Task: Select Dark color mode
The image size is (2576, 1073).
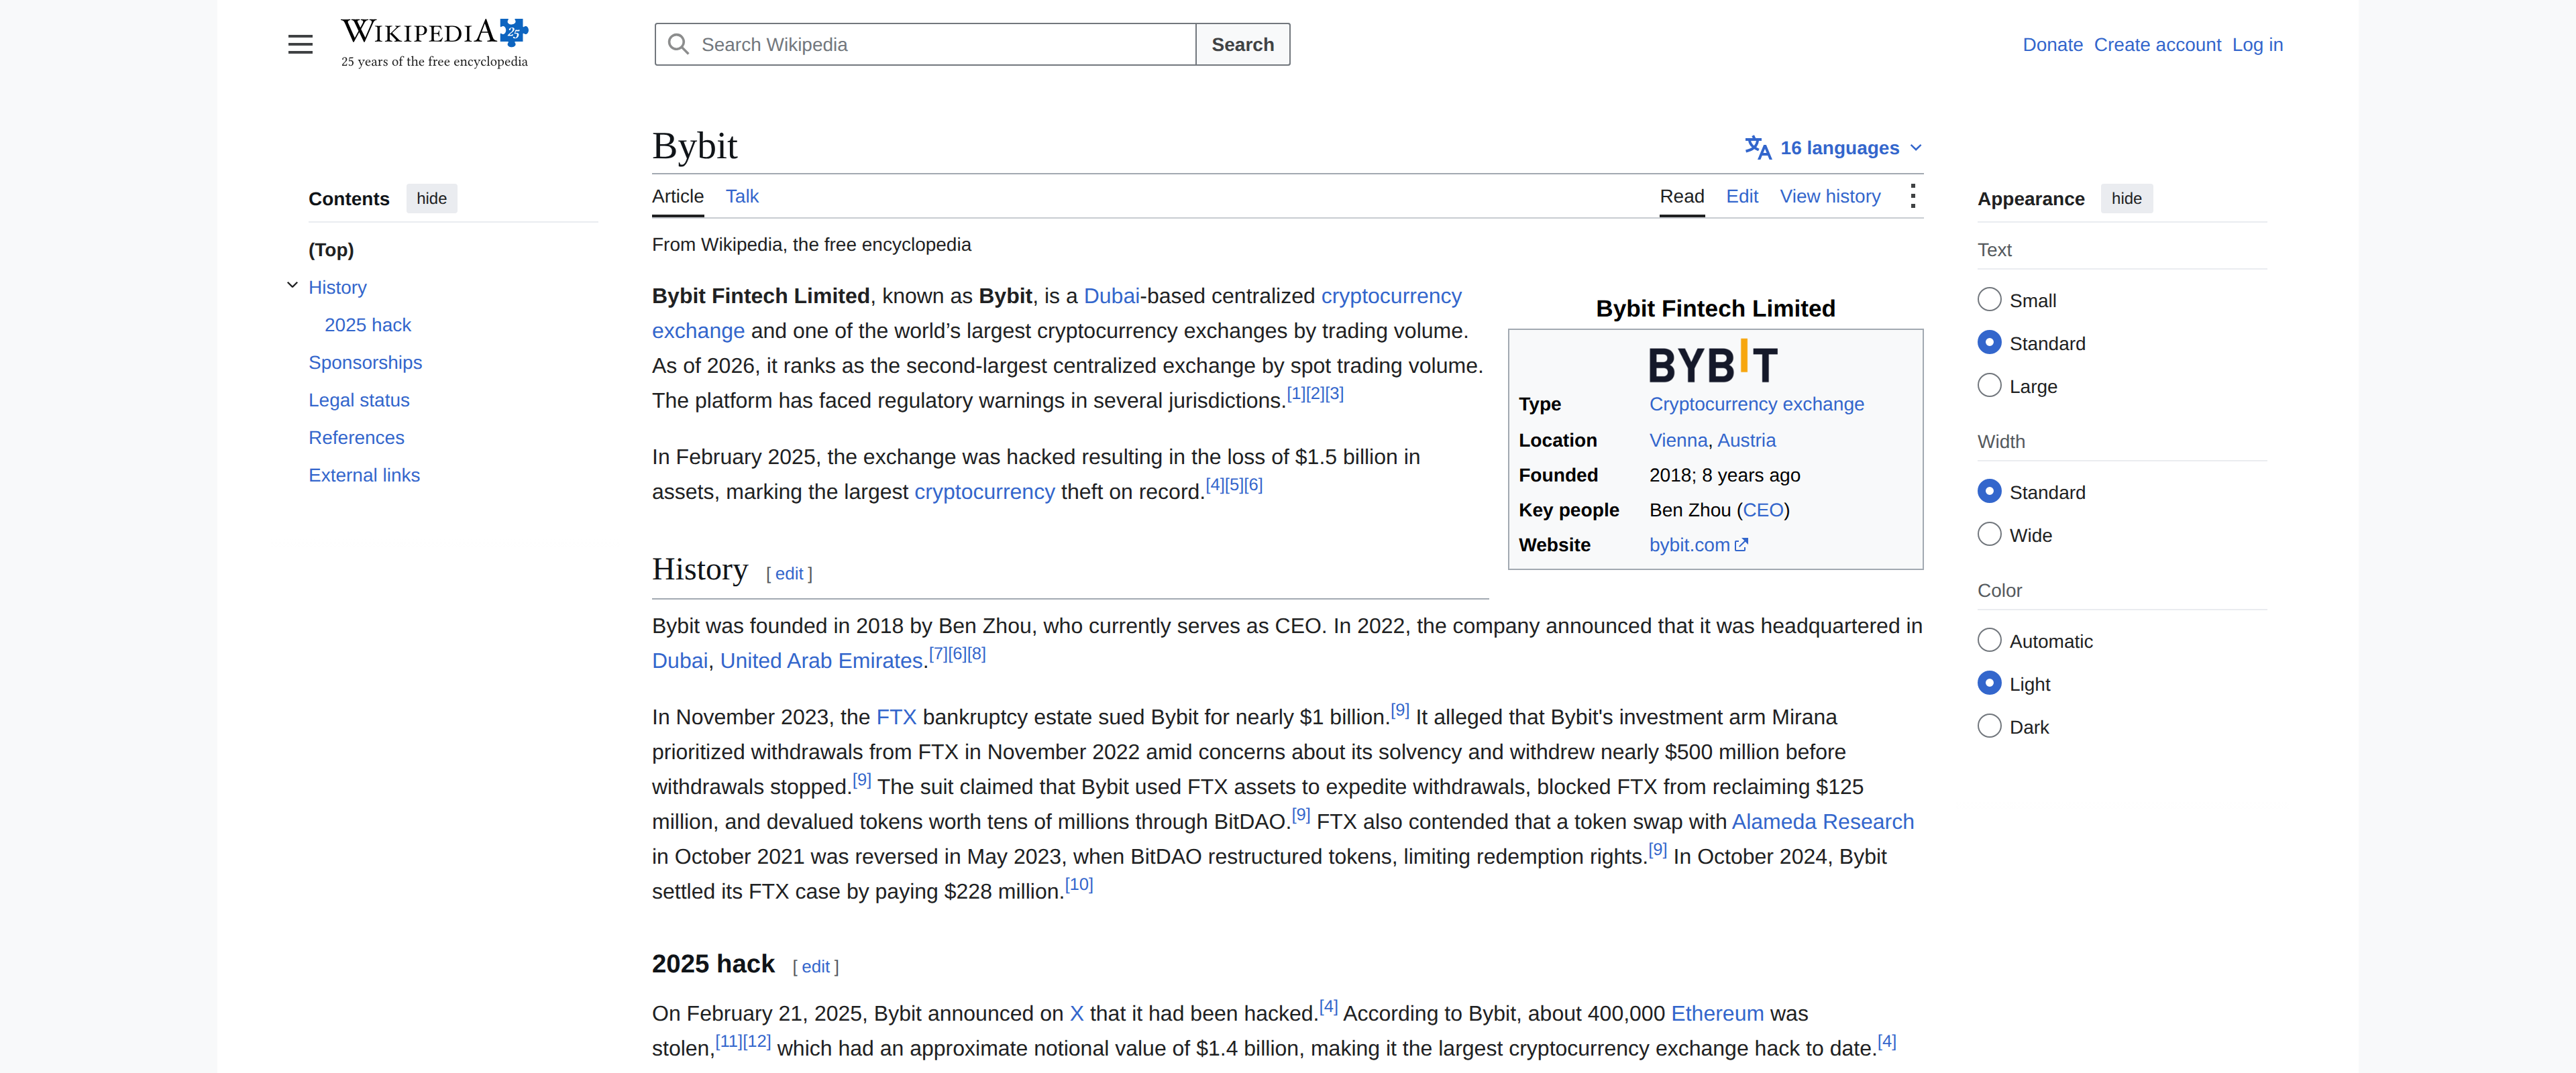Action: [x=1989, y=727]
